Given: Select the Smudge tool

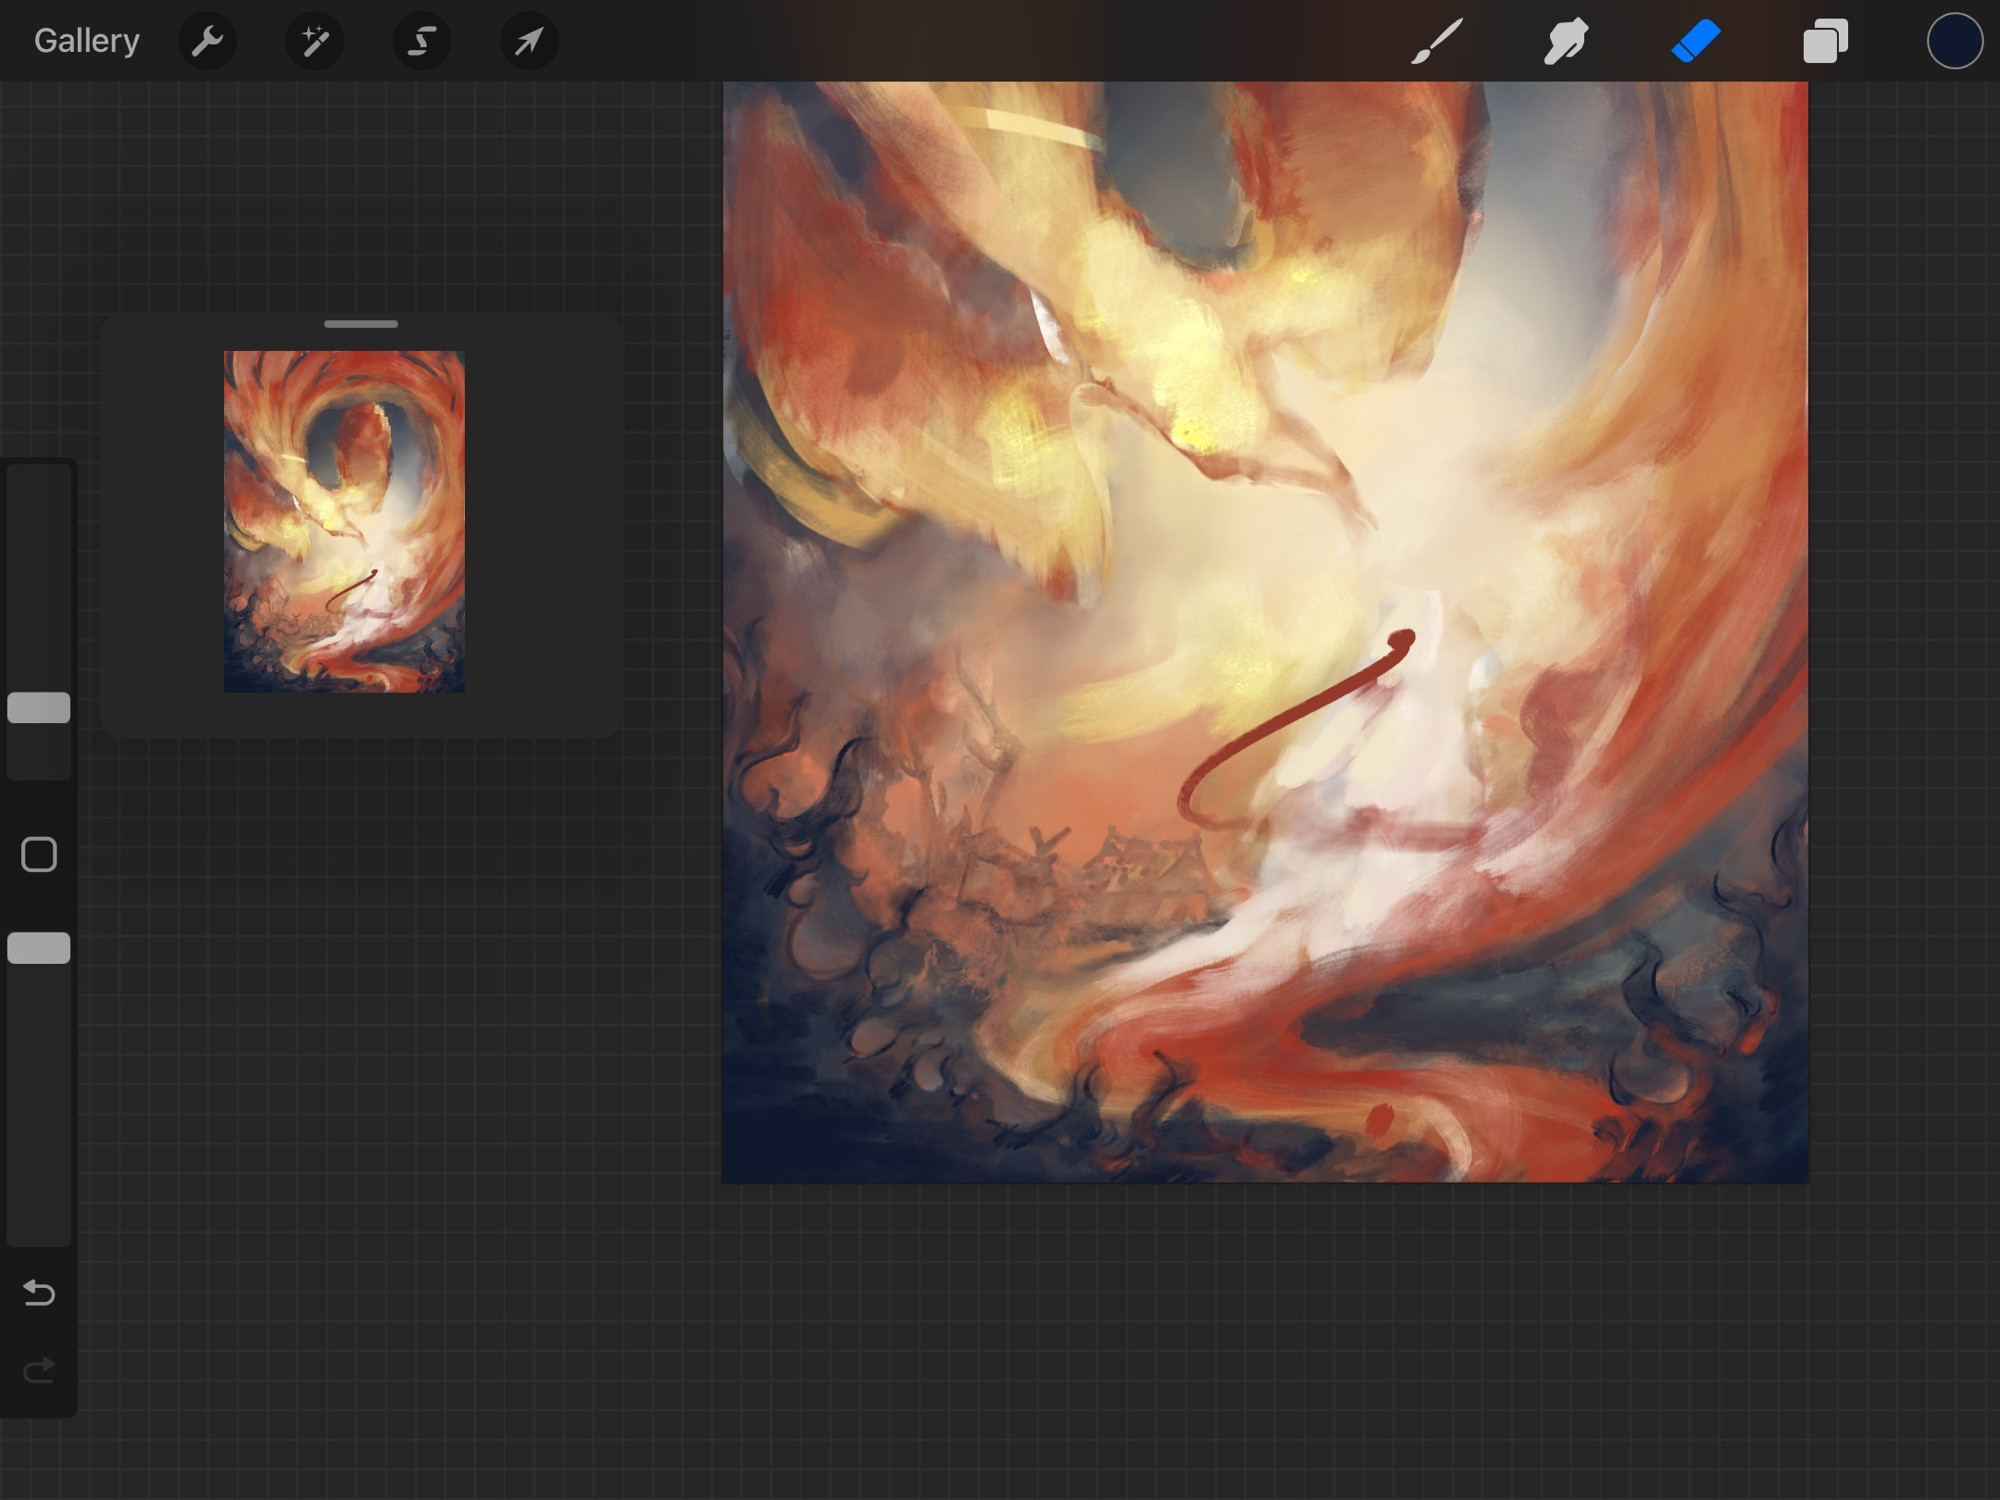Looking at the screenshot, I should point(1566,41).
